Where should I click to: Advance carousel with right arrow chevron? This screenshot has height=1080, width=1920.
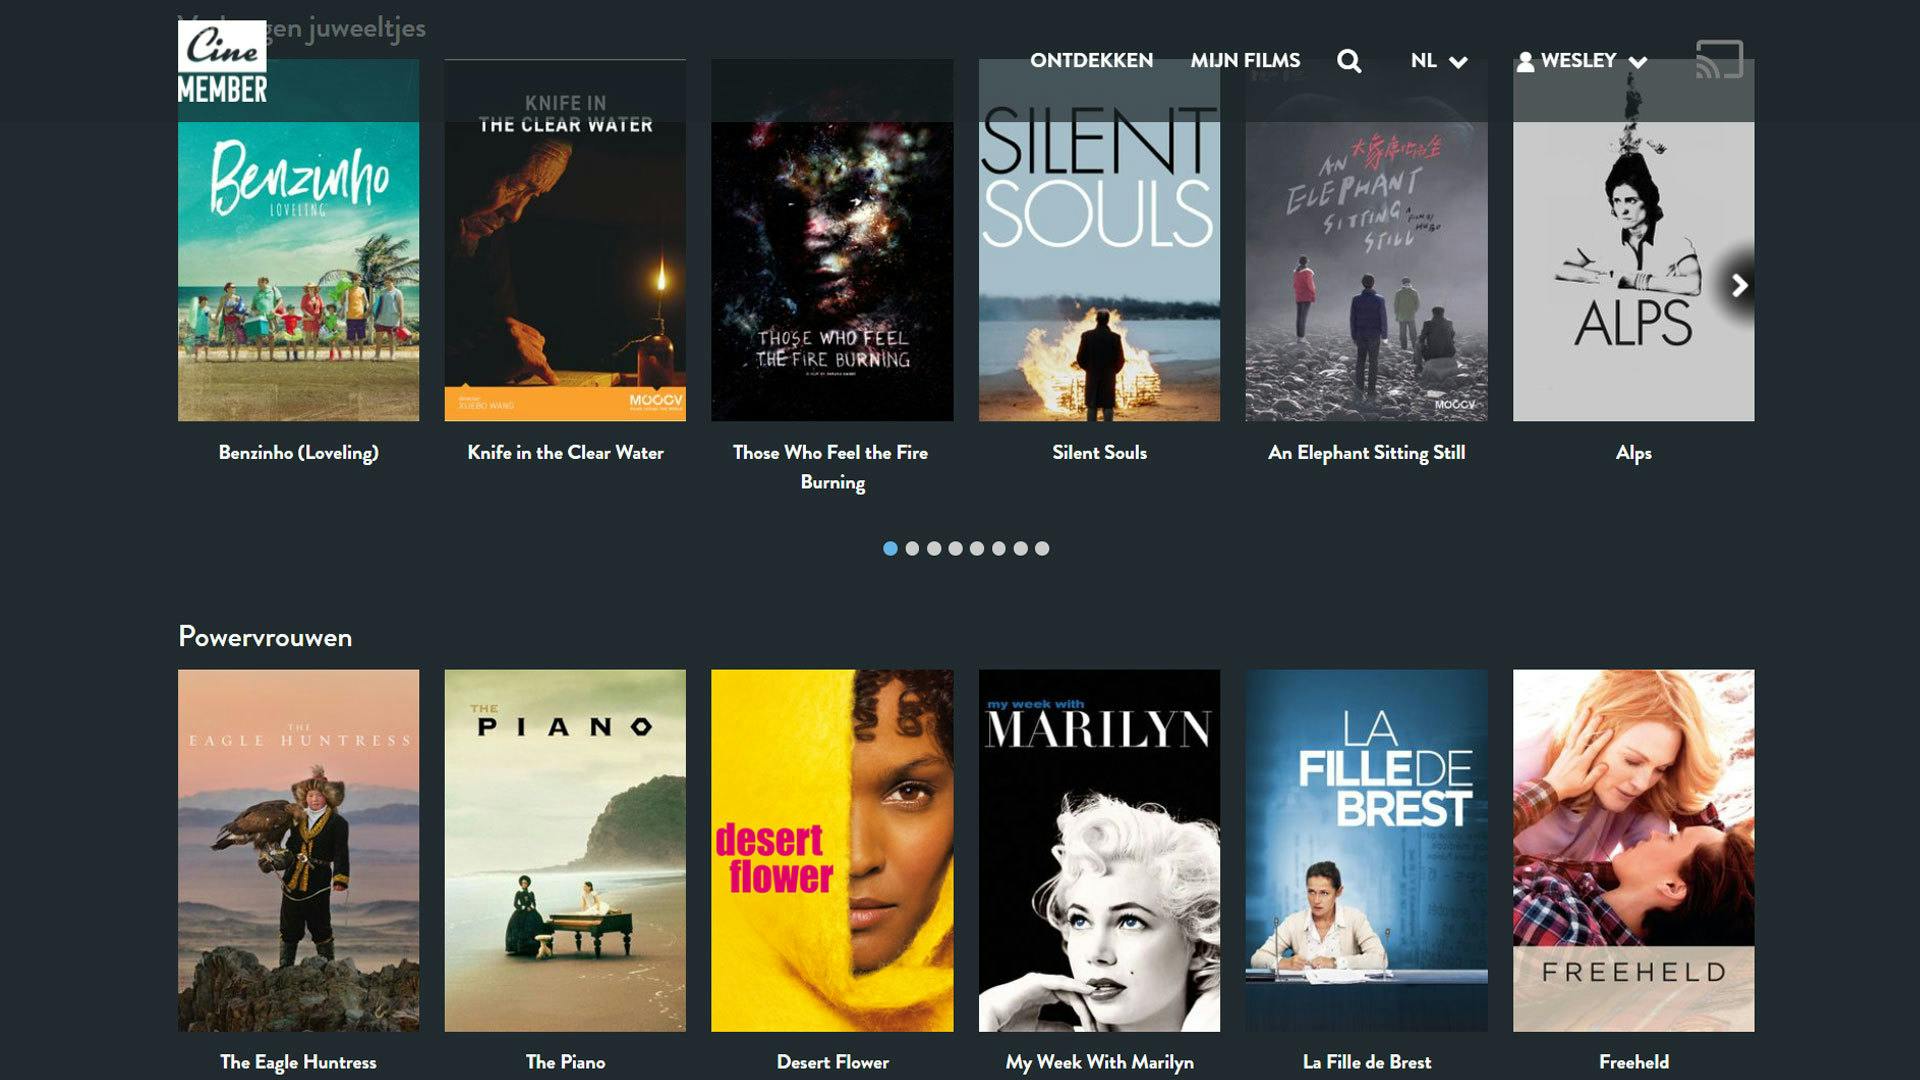point(1739,286)
